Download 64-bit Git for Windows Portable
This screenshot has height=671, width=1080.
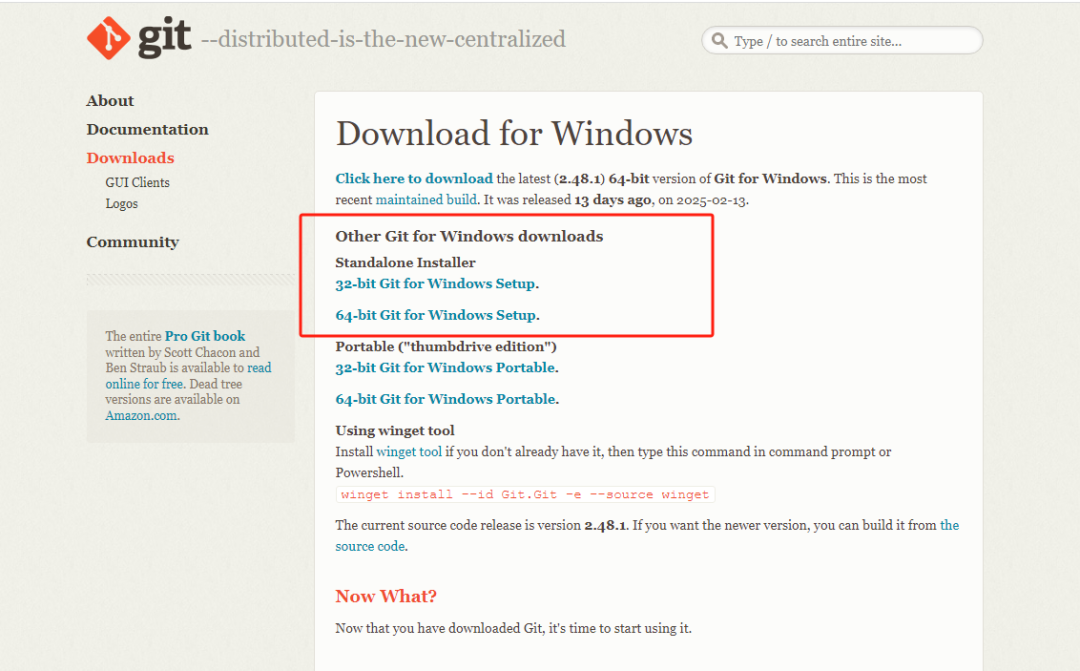pos(446,400)
